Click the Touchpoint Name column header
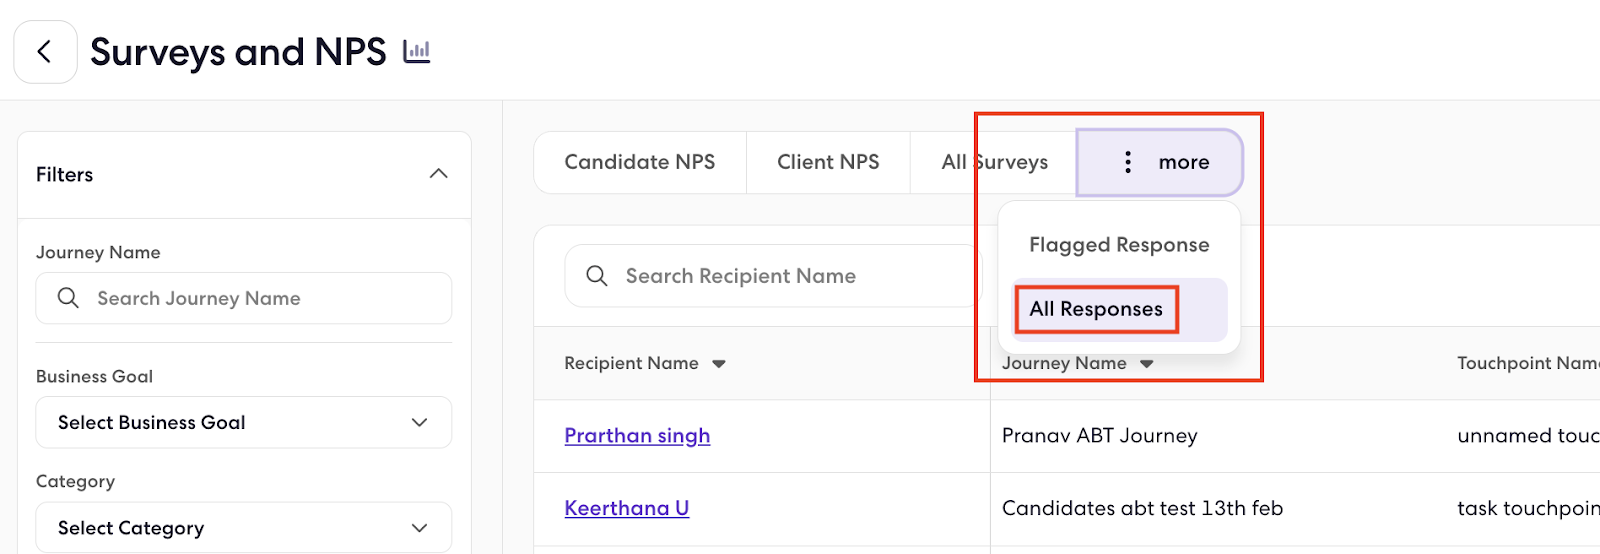The width and height of the screenshot is (1600, 554). 1527,363
